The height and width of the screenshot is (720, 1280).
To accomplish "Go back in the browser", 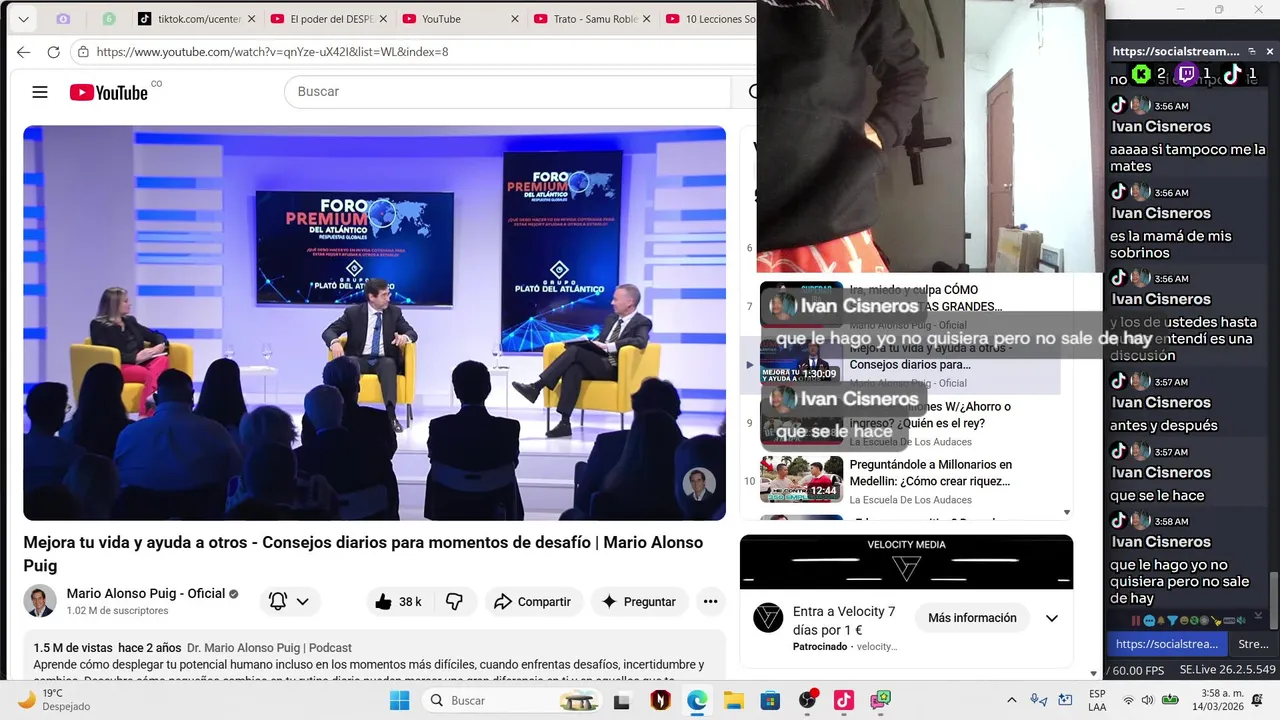I will (x=23, y=52).
